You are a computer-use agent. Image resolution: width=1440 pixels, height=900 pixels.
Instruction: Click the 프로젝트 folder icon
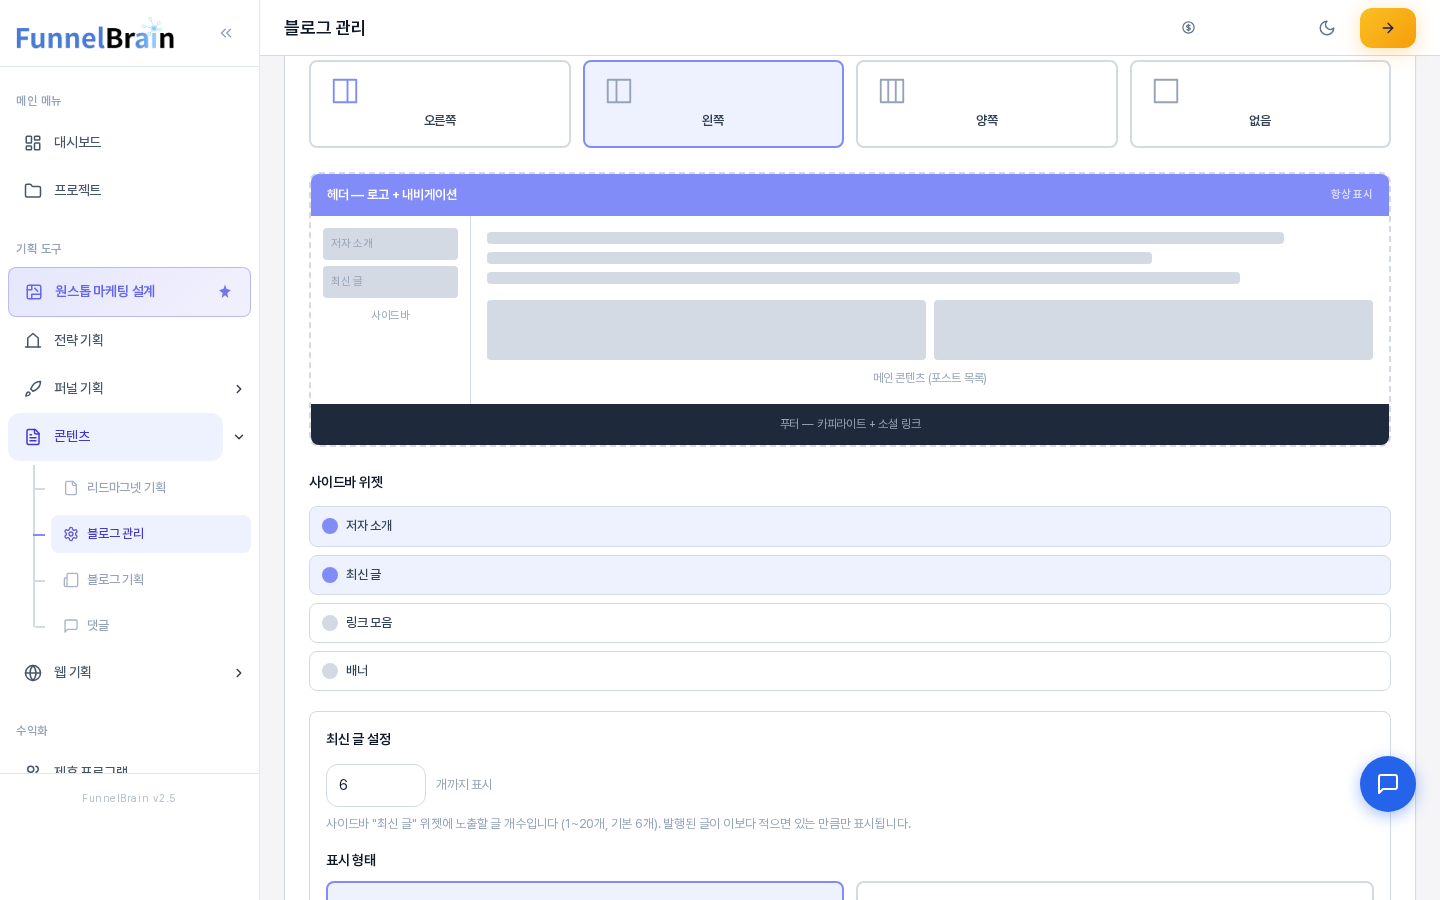33,191
